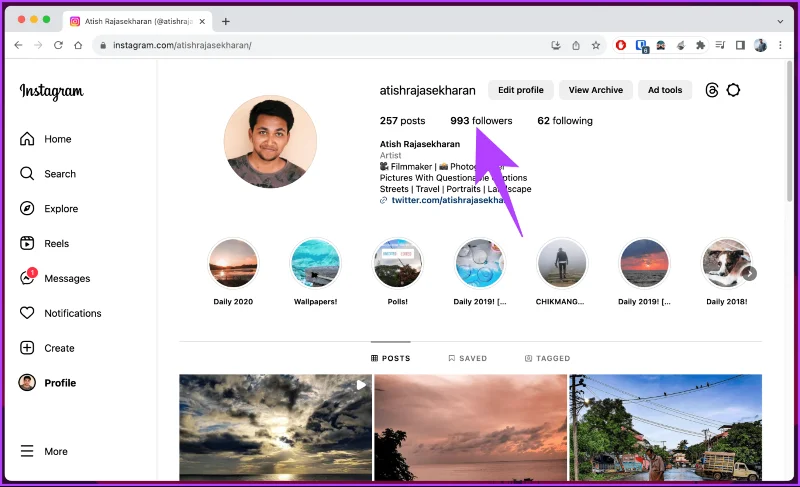Close the Atish Rajasekharan tab
Screen dimensions: 800x487
click(x=203, y=21)
